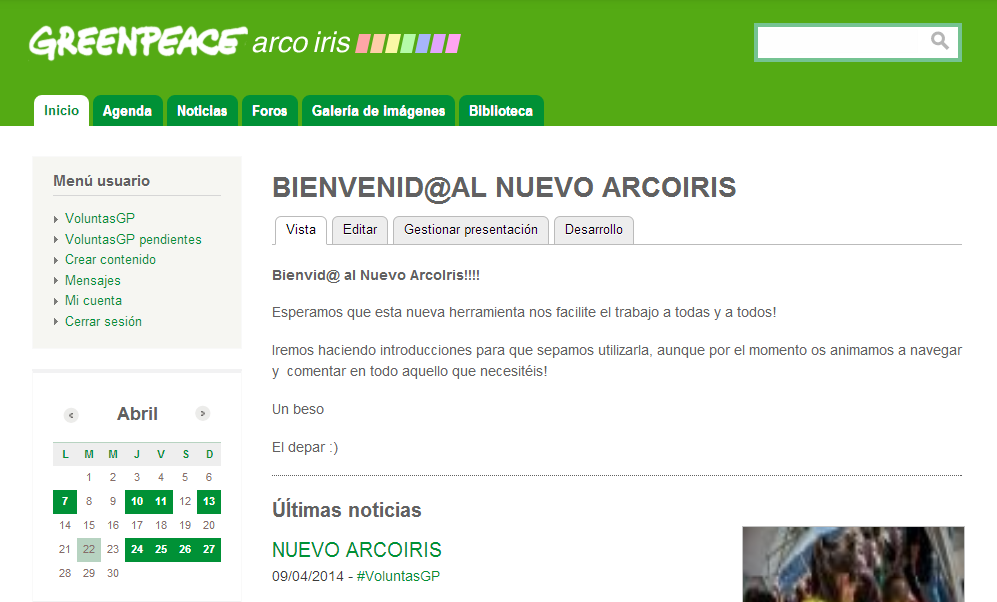Select April 25 in calendar
Image resolution: width=997 pixels, height=602 pixels.
(161, 549)
